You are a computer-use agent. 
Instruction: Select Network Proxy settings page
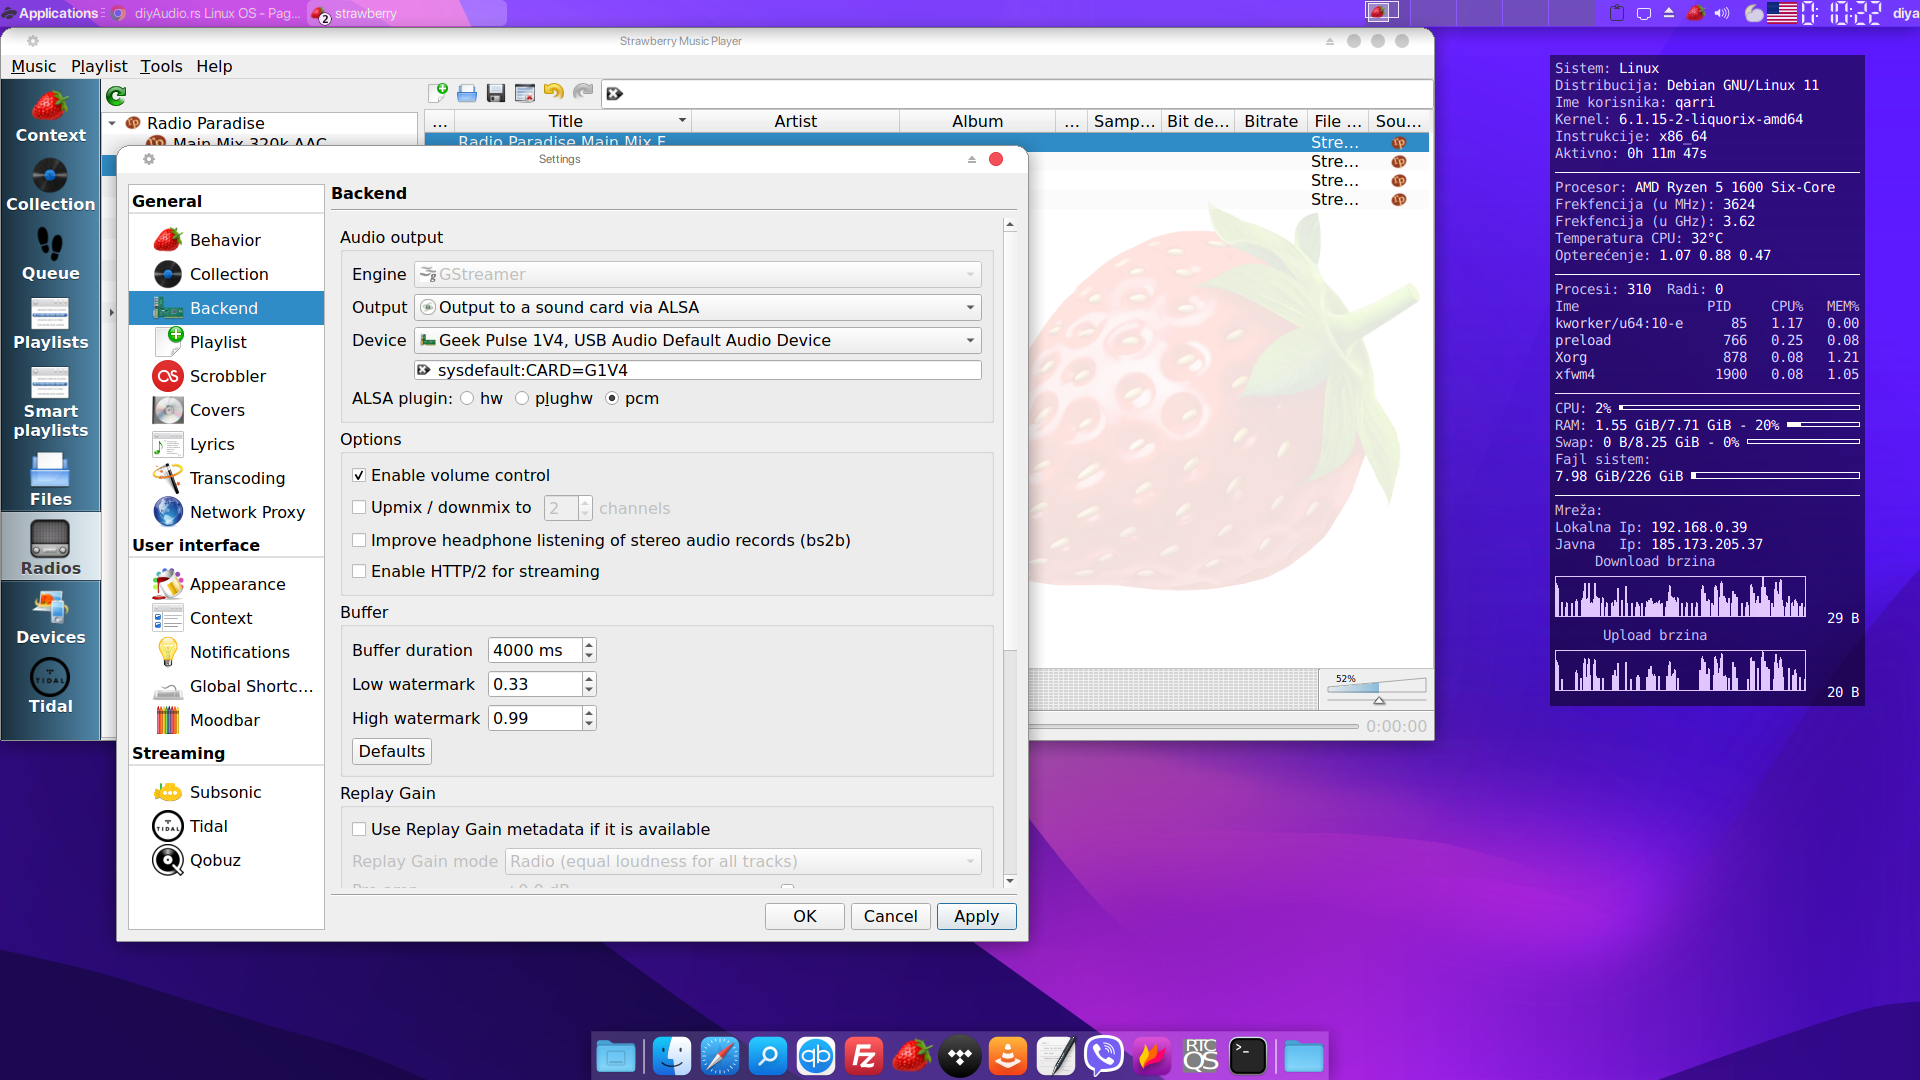click(226, 512)
